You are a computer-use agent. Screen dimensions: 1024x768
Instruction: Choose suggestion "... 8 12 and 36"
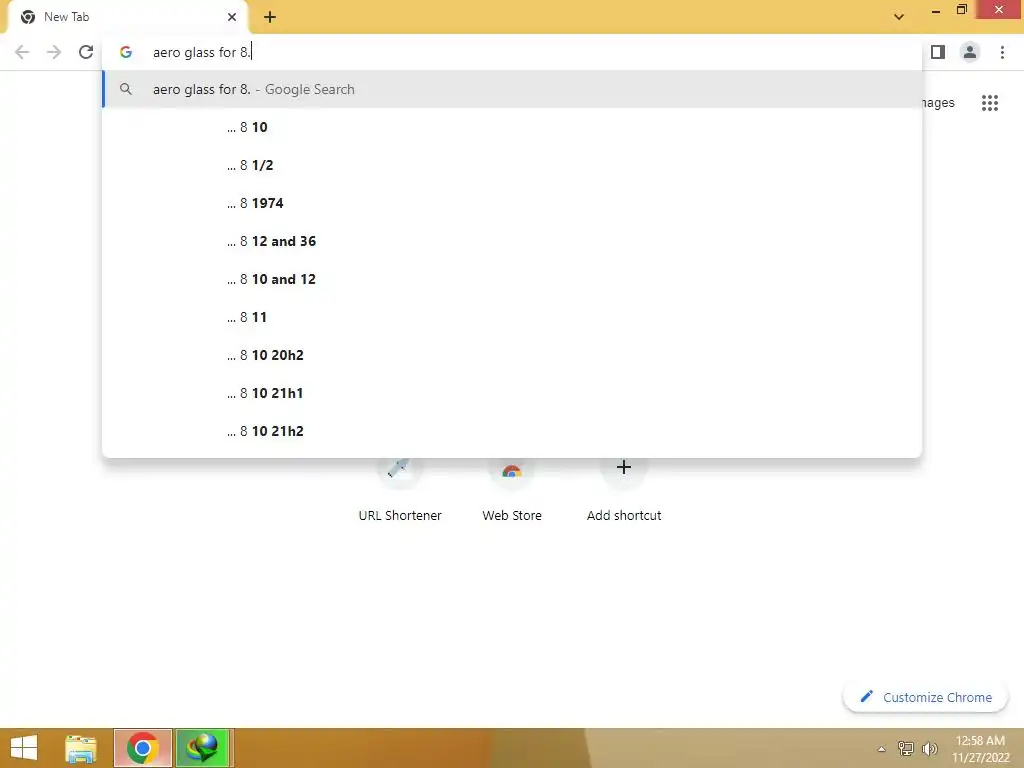coord(512,241)
